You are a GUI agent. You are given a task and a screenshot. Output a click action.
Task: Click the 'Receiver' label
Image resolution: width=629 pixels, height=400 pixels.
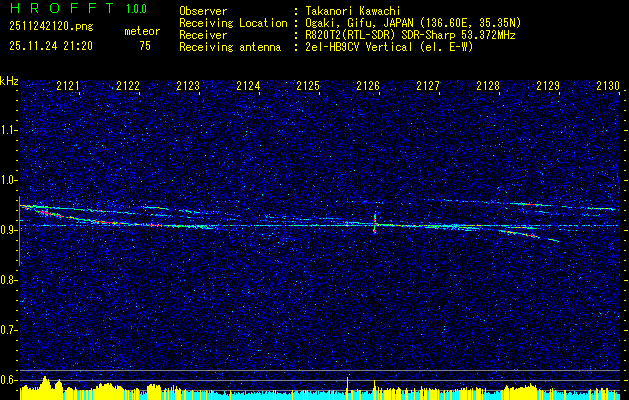coord(203,35)
